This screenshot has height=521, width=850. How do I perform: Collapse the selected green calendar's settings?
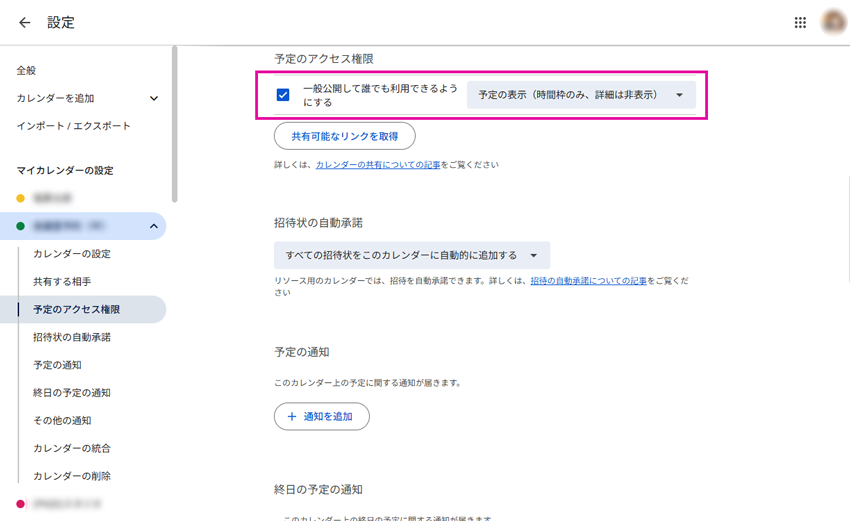[153, 226]
